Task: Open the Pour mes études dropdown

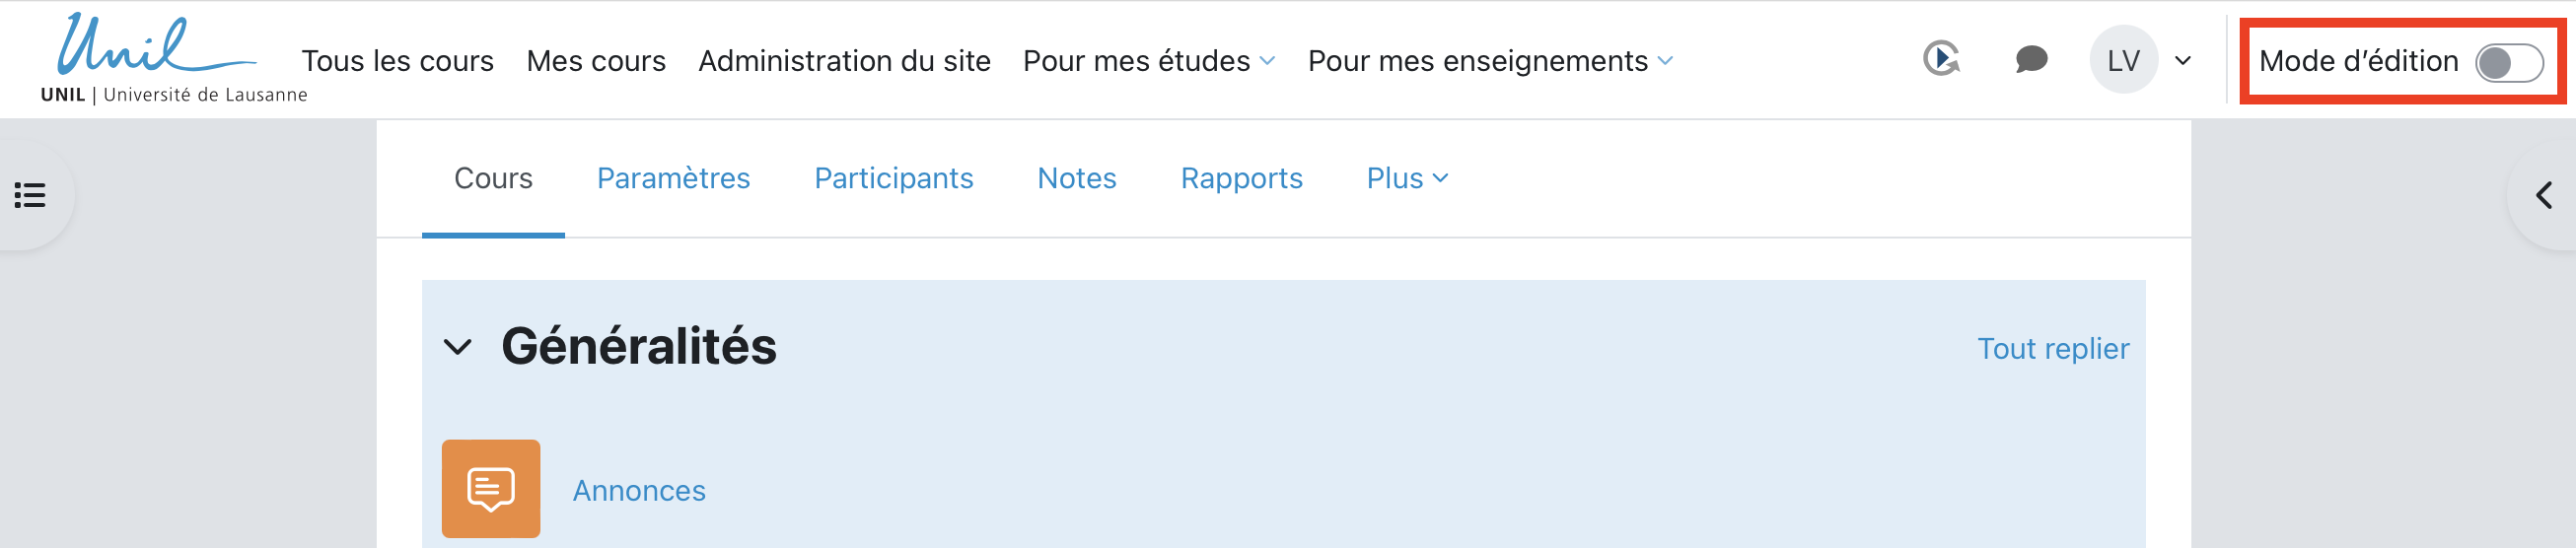Action: click(x=1148, y=61)
